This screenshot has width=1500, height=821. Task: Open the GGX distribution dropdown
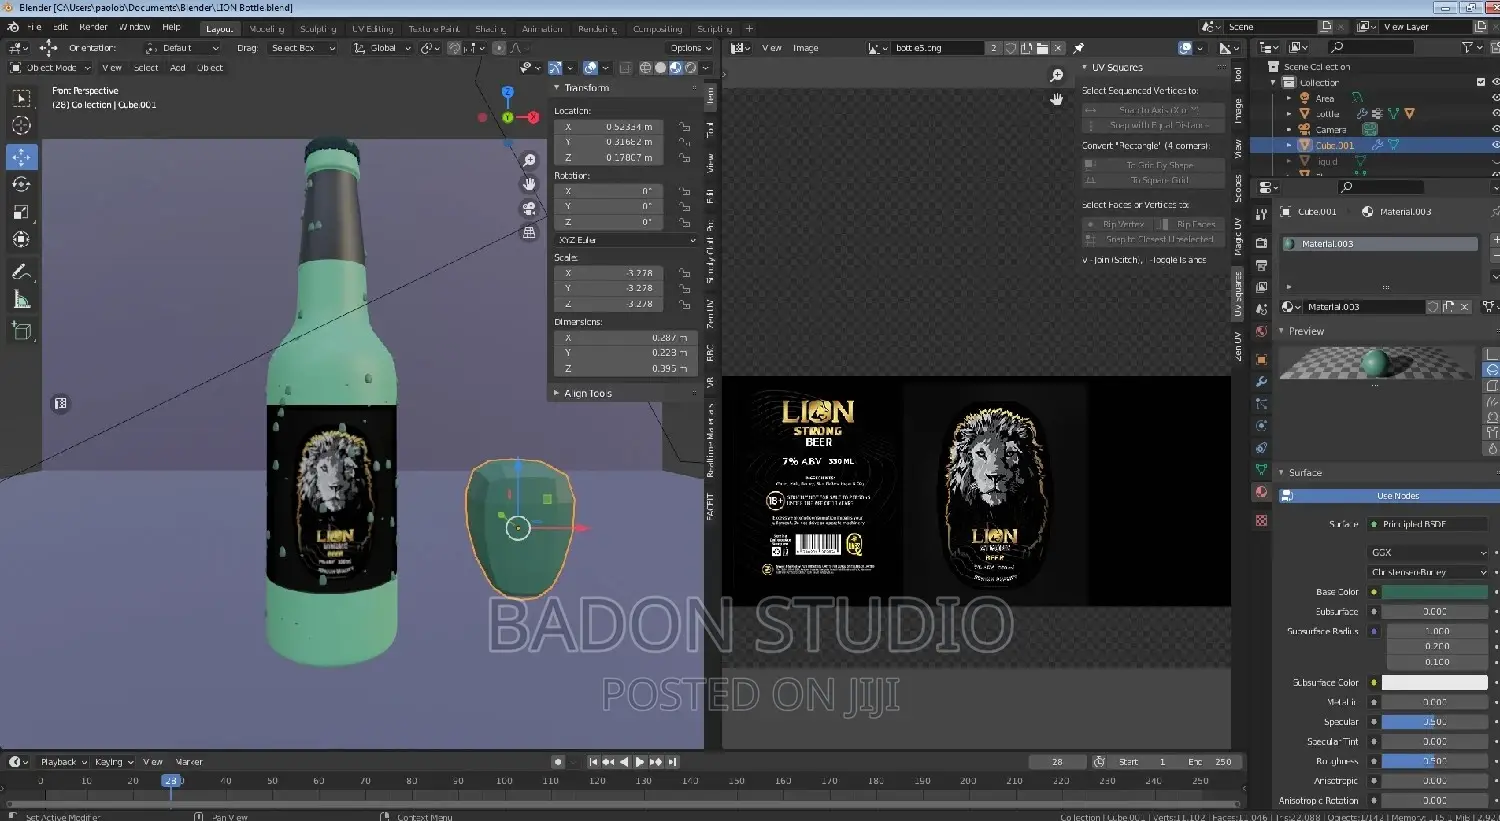[1428, 552]
